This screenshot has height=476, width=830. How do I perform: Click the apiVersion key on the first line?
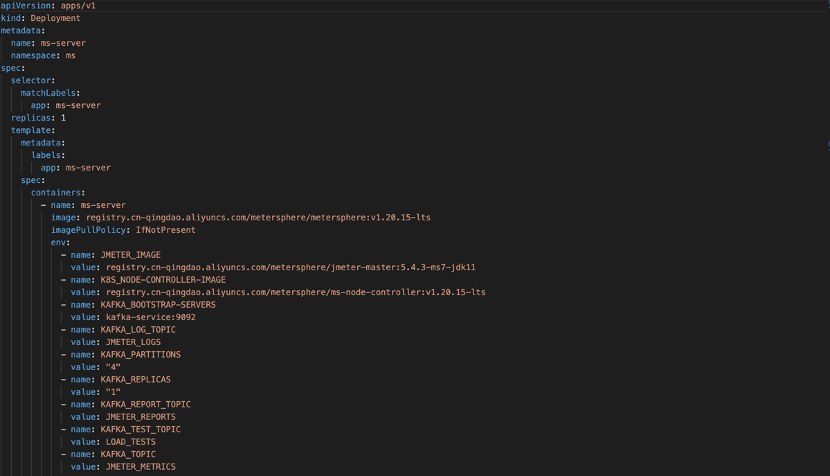pos(25,5)
